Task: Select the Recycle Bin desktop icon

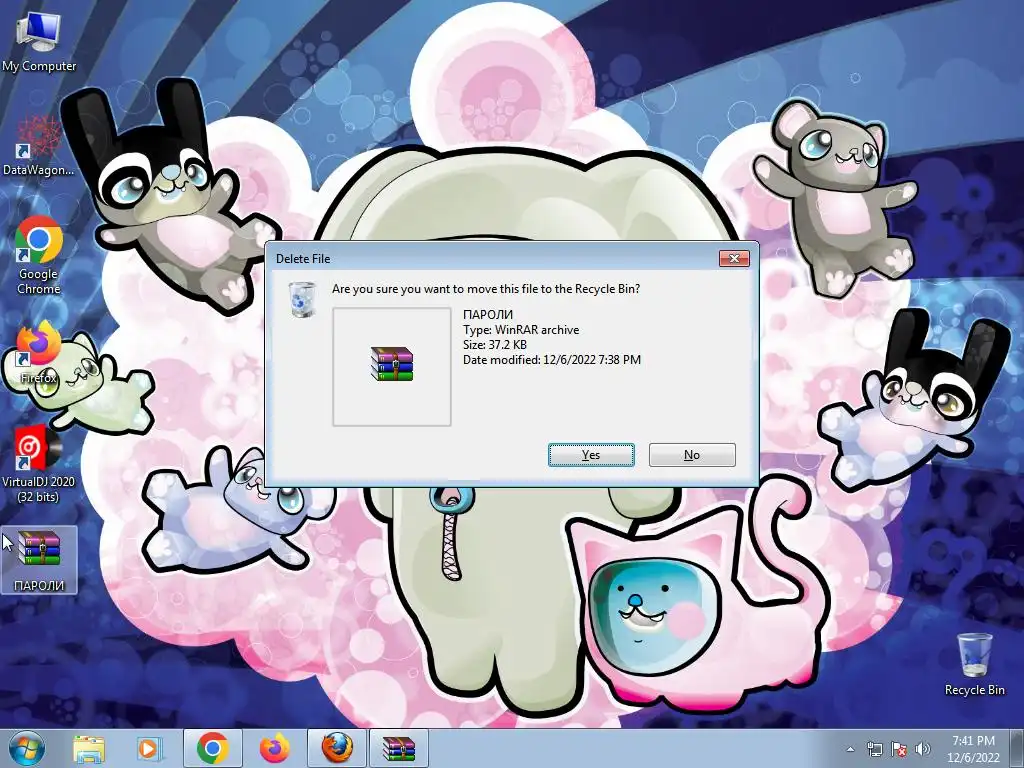Action: [974, 664]
